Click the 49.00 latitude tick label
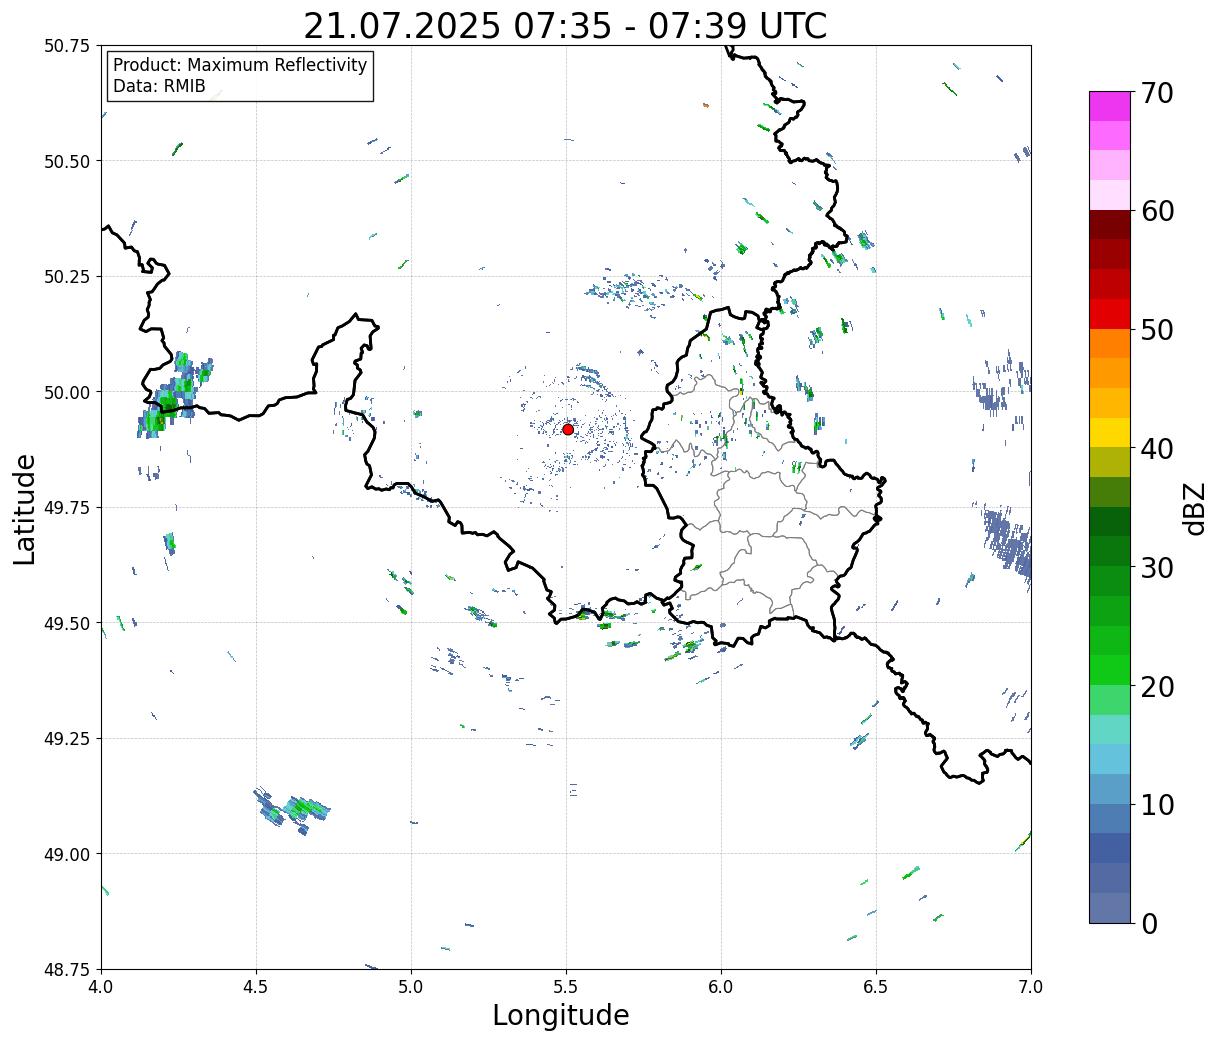1219x1040 pixels. pyautogui.click(x=67, y=854)
